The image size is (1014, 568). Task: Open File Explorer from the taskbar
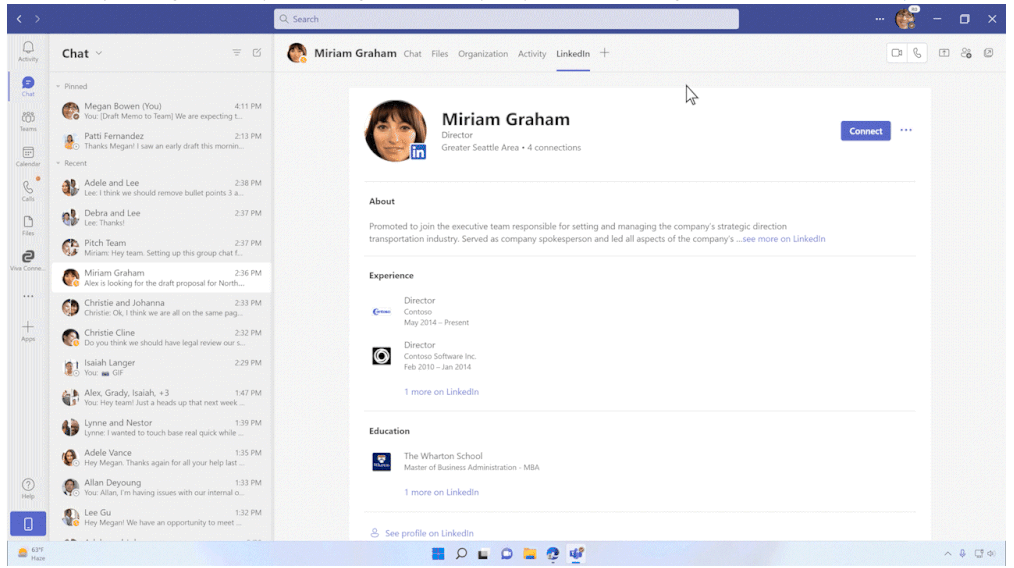[x=530, y=554]
